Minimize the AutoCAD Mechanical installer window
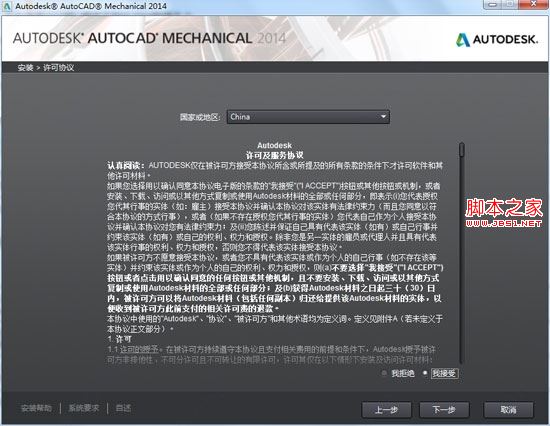The width and height of the screenshot is (550, 426). click(x=492, y=5)
